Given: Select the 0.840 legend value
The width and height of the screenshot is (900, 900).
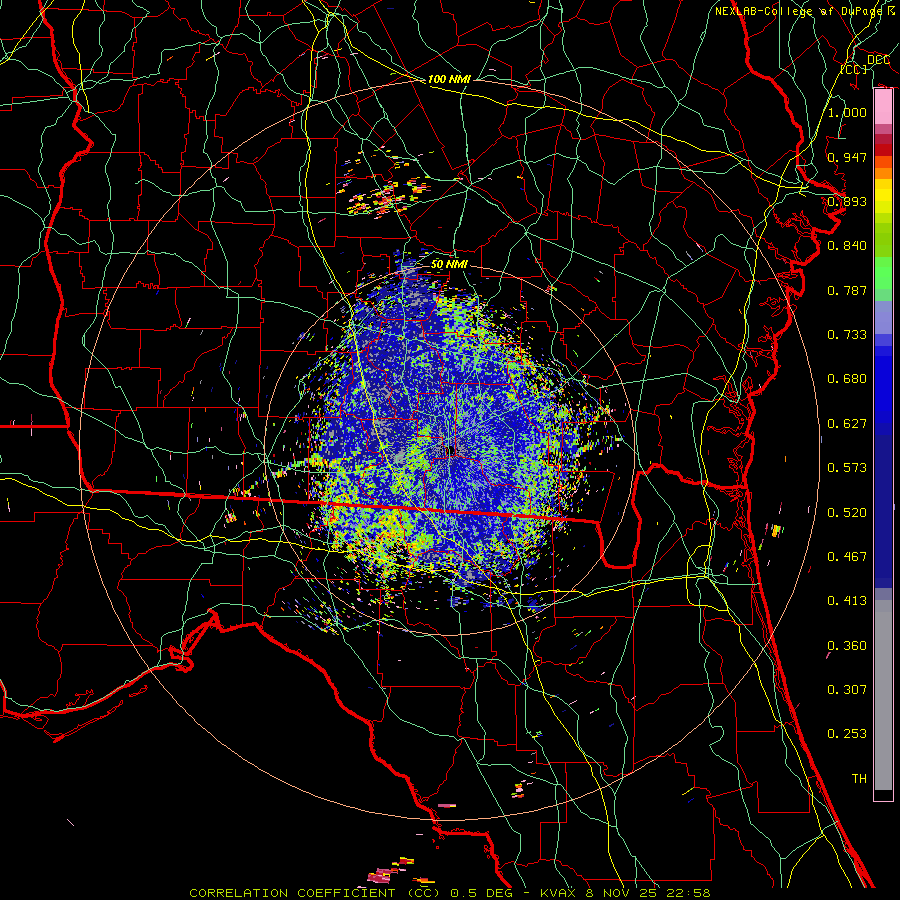Looking at the screenshot, I should 847,246.
